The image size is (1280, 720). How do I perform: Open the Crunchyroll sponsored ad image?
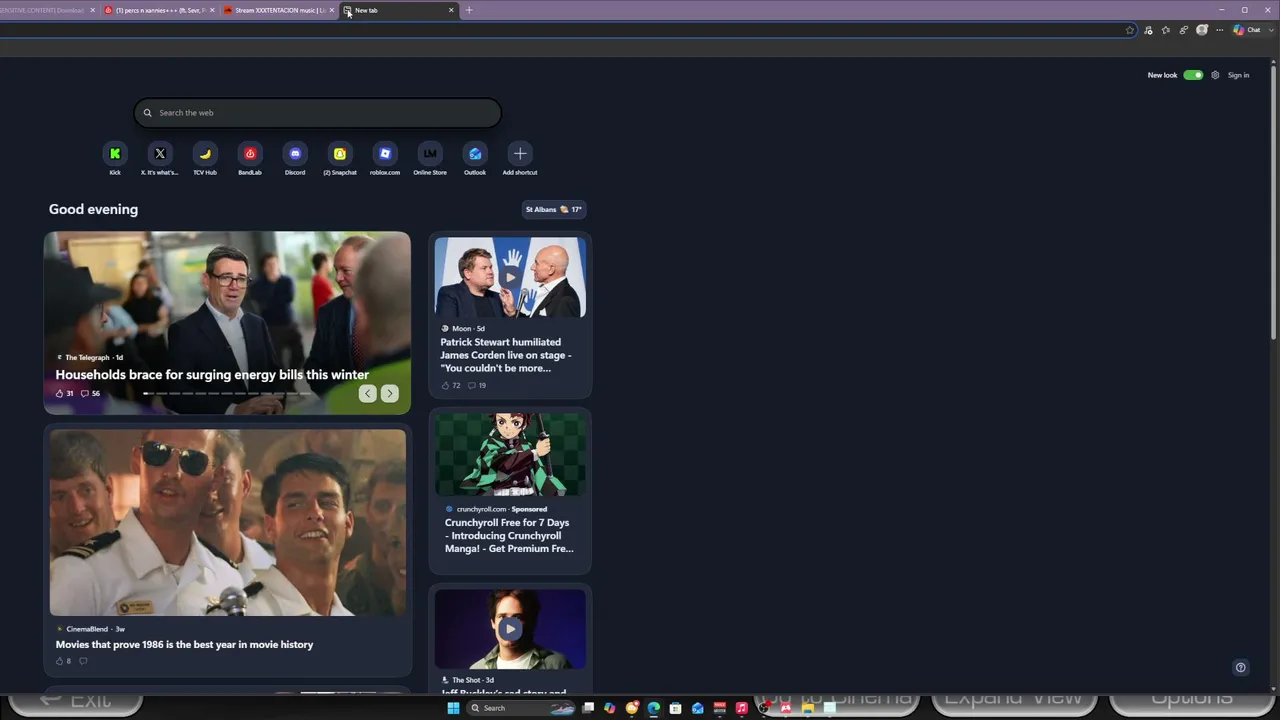point(510,454)
